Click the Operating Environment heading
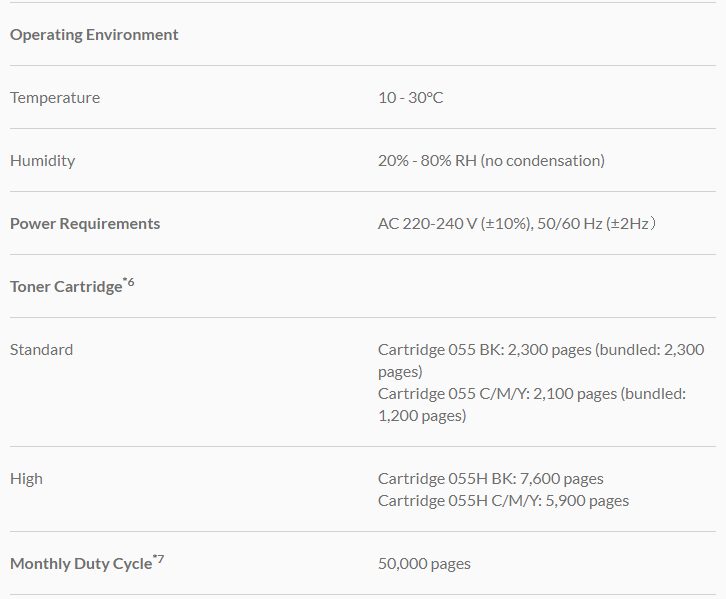 [x=94, y=35]
